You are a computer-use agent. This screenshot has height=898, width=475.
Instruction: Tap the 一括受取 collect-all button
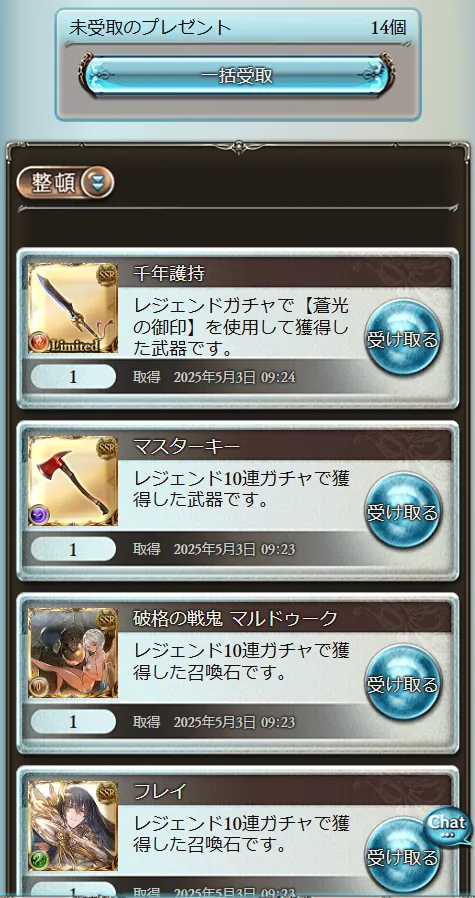coord(237,75)
